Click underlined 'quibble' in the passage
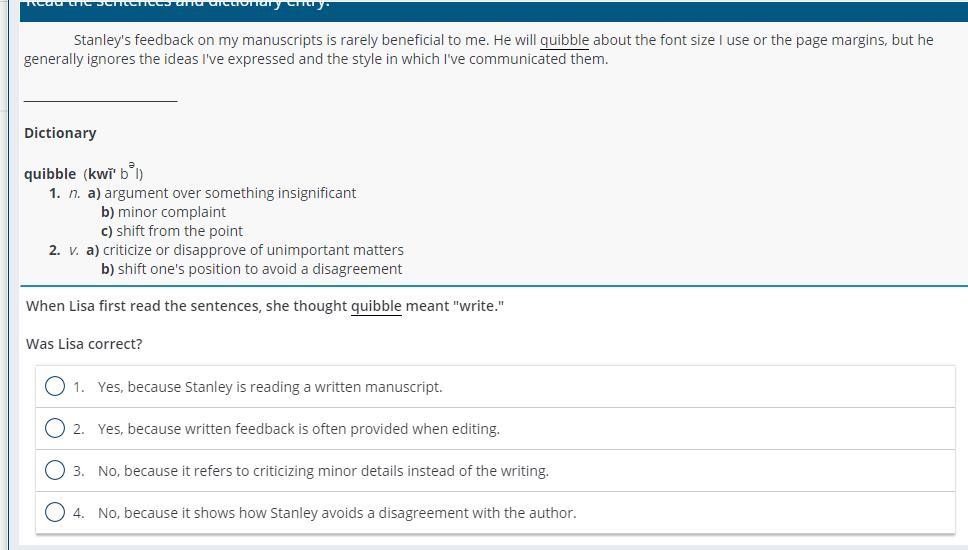Screen dimensions: 968x550 tap(565, 40)
